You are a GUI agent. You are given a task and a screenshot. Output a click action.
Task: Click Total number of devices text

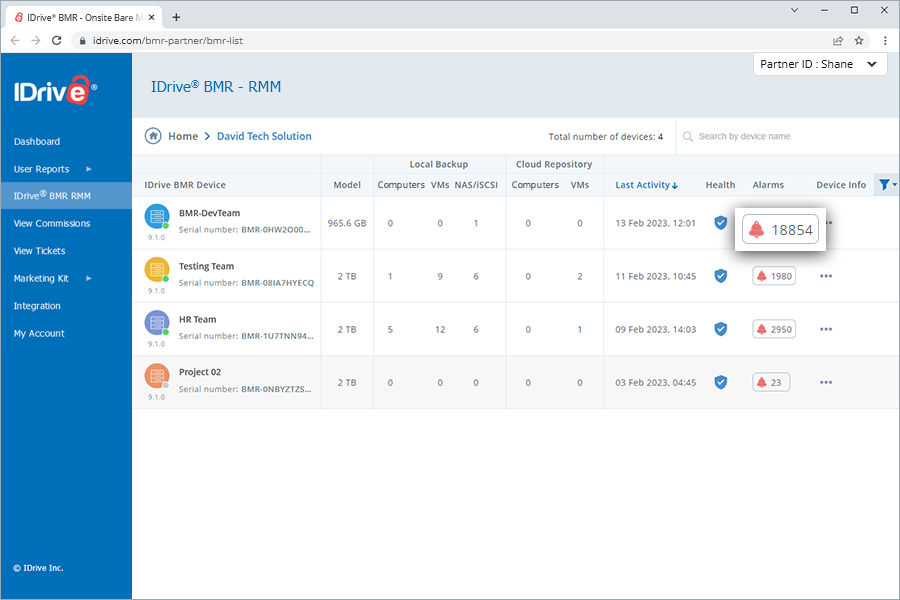click(x=606, y=137)
